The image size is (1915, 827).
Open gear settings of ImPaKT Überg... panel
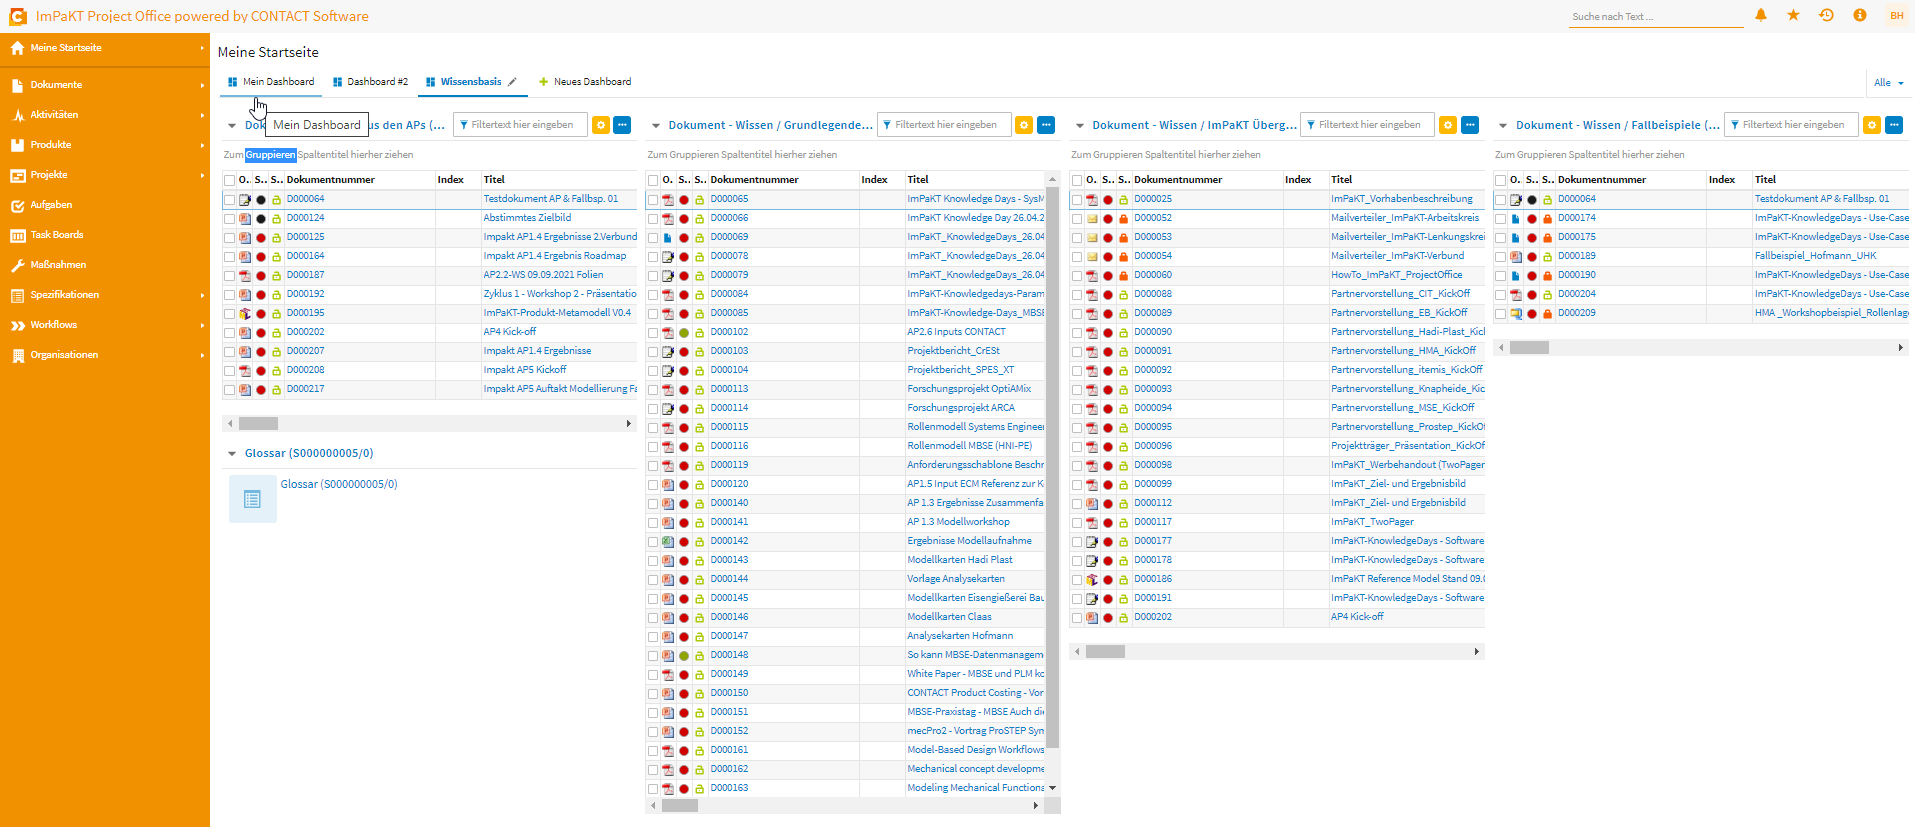click(x=1448, y=125)
